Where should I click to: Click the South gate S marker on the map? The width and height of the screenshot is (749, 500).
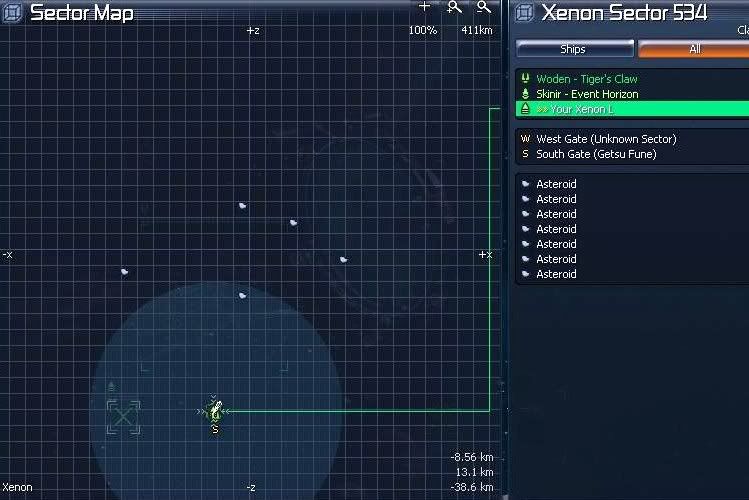pos(215,429)
